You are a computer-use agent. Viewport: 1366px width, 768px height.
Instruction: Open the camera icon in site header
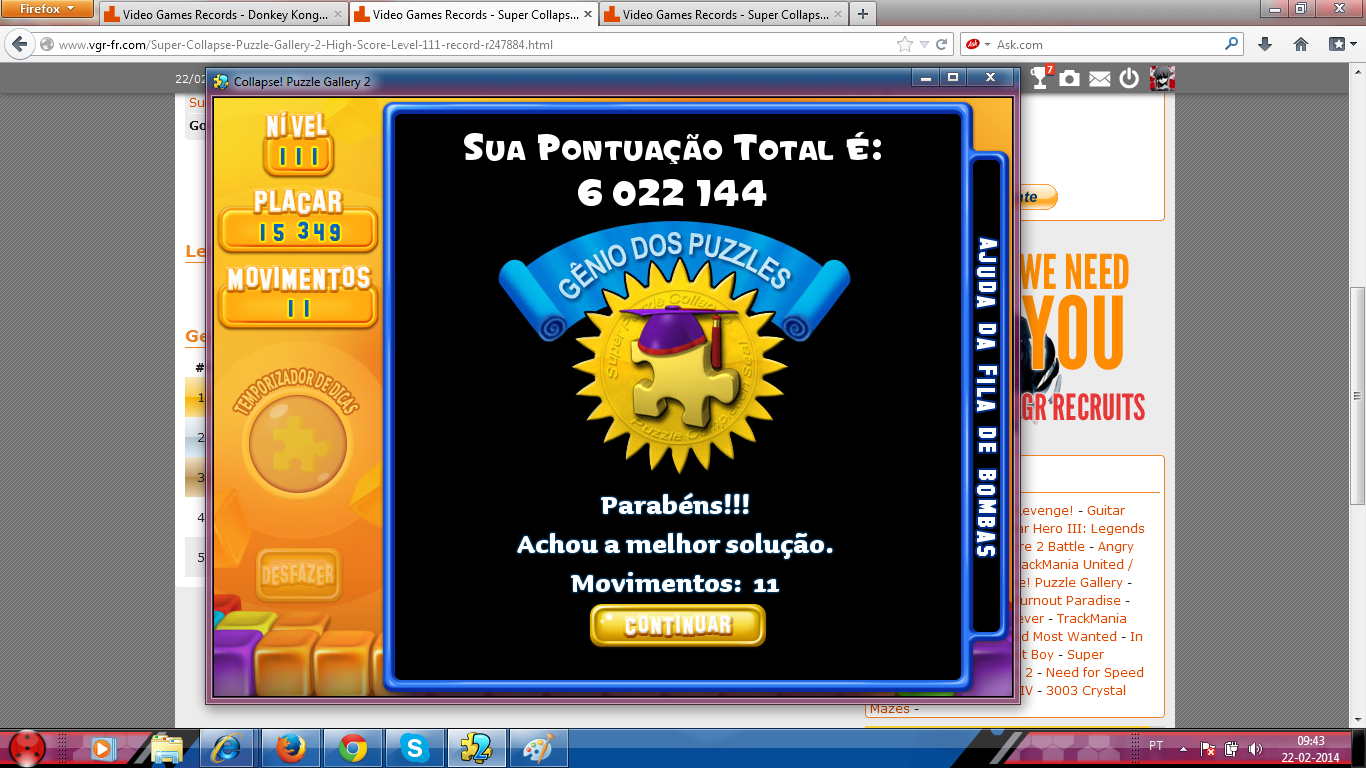pos(1070,78)
